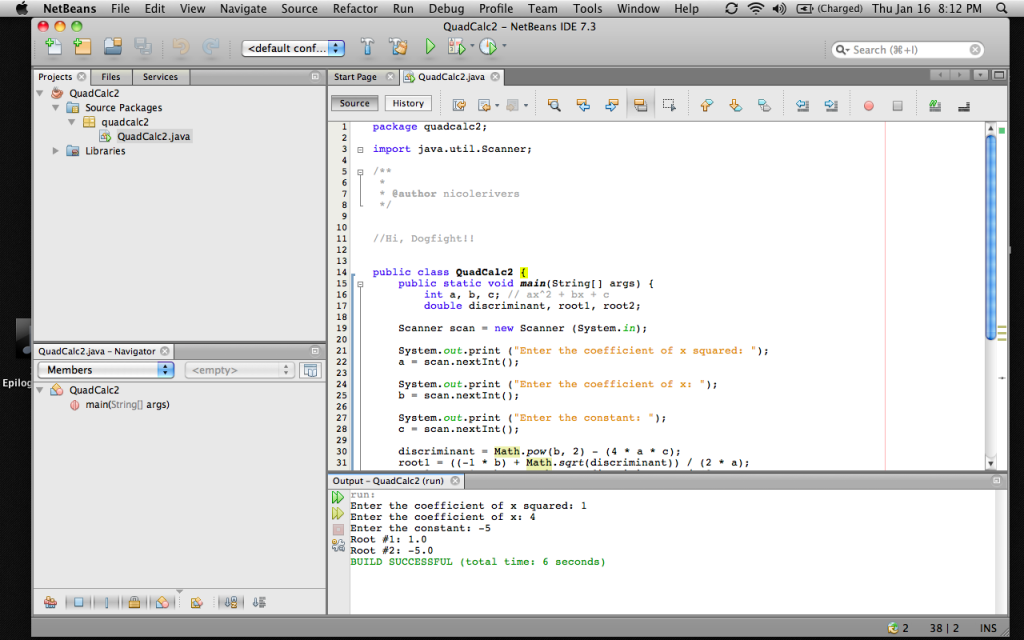Start macro recording with the red circle
The image size is (1024, 640).
[868, 104]
